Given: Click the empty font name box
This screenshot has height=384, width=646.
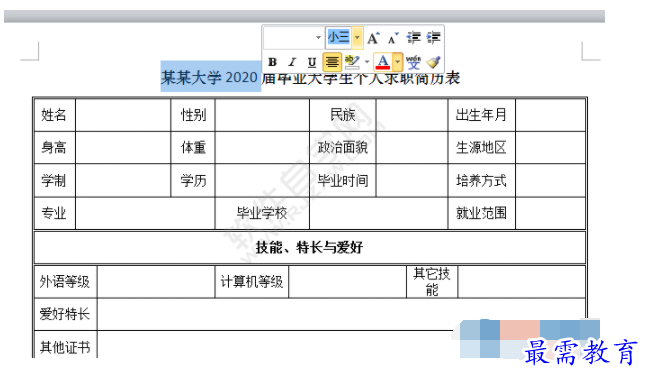Looking at the screenshot, I should click(289, 38).
